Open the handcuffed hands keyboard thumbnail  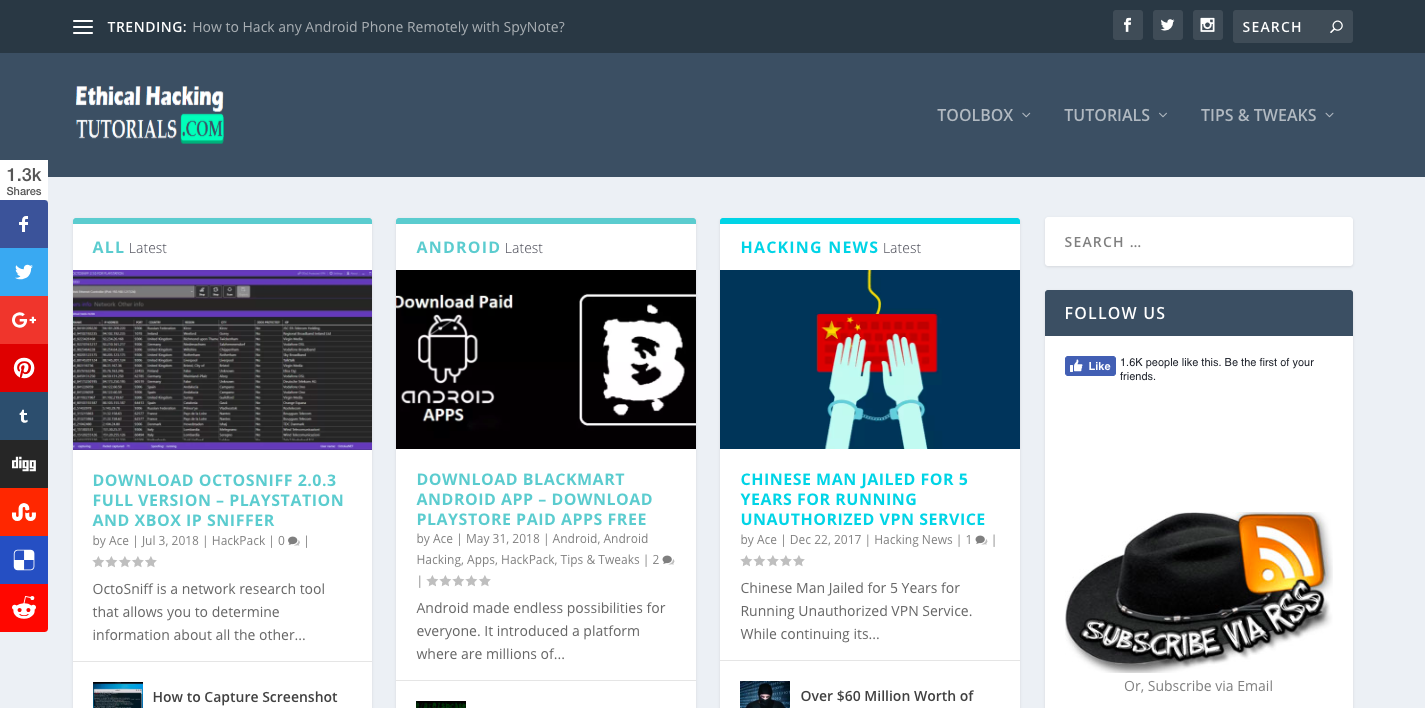click(870, 359)
